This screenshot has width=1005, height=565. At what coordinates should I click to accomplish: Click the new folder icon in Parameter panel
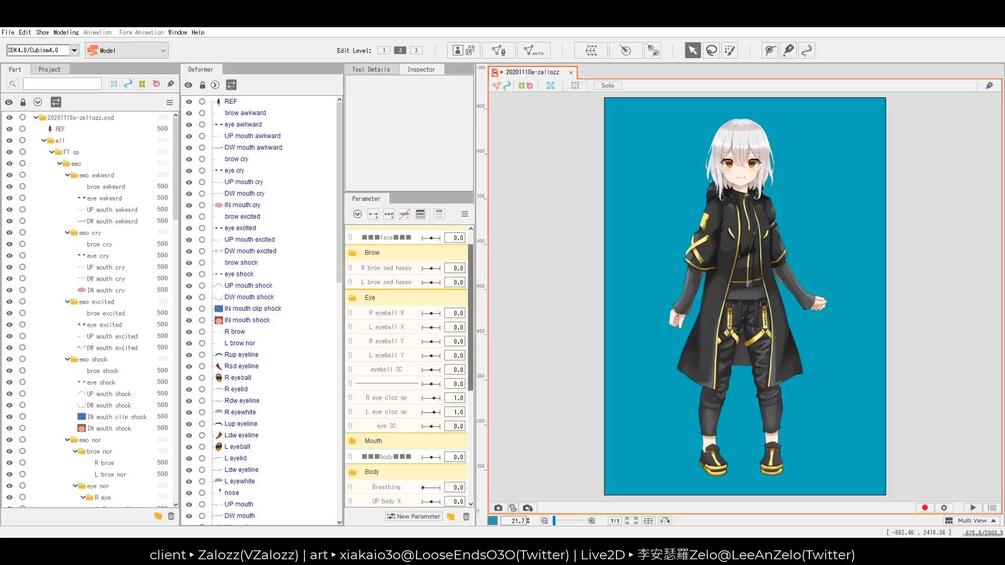[451, 516]
